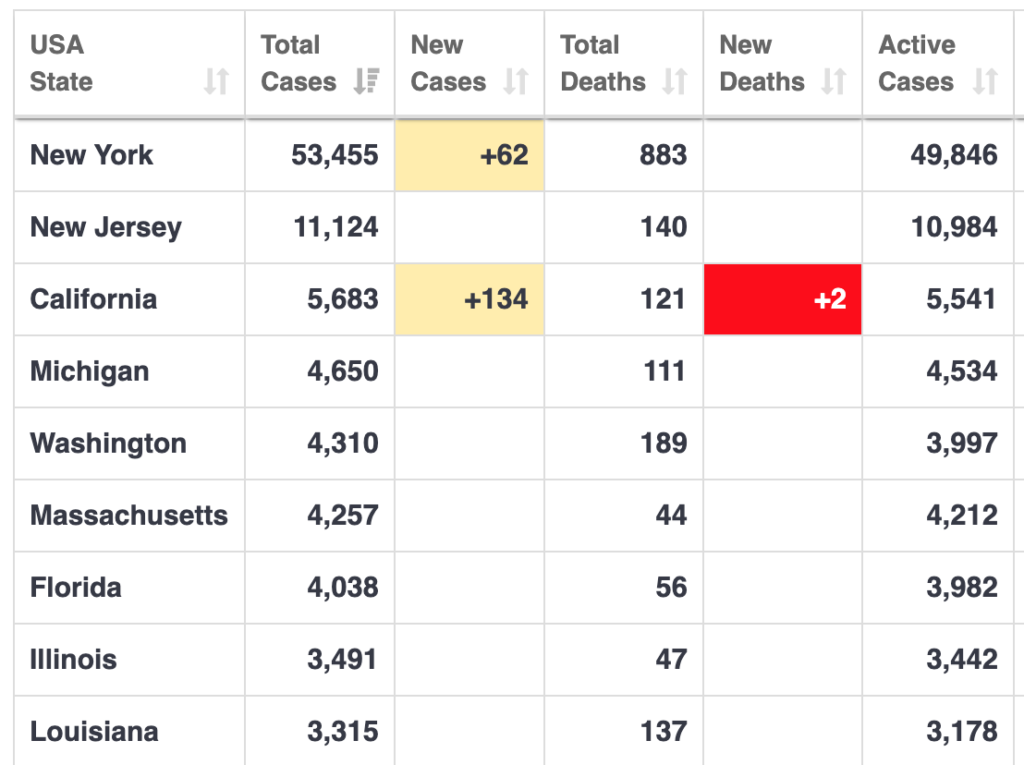The width and height of the screenshot is (1024, 765).
Task: Click the yellow +62 new cases cell
Action: coord(470,155)
